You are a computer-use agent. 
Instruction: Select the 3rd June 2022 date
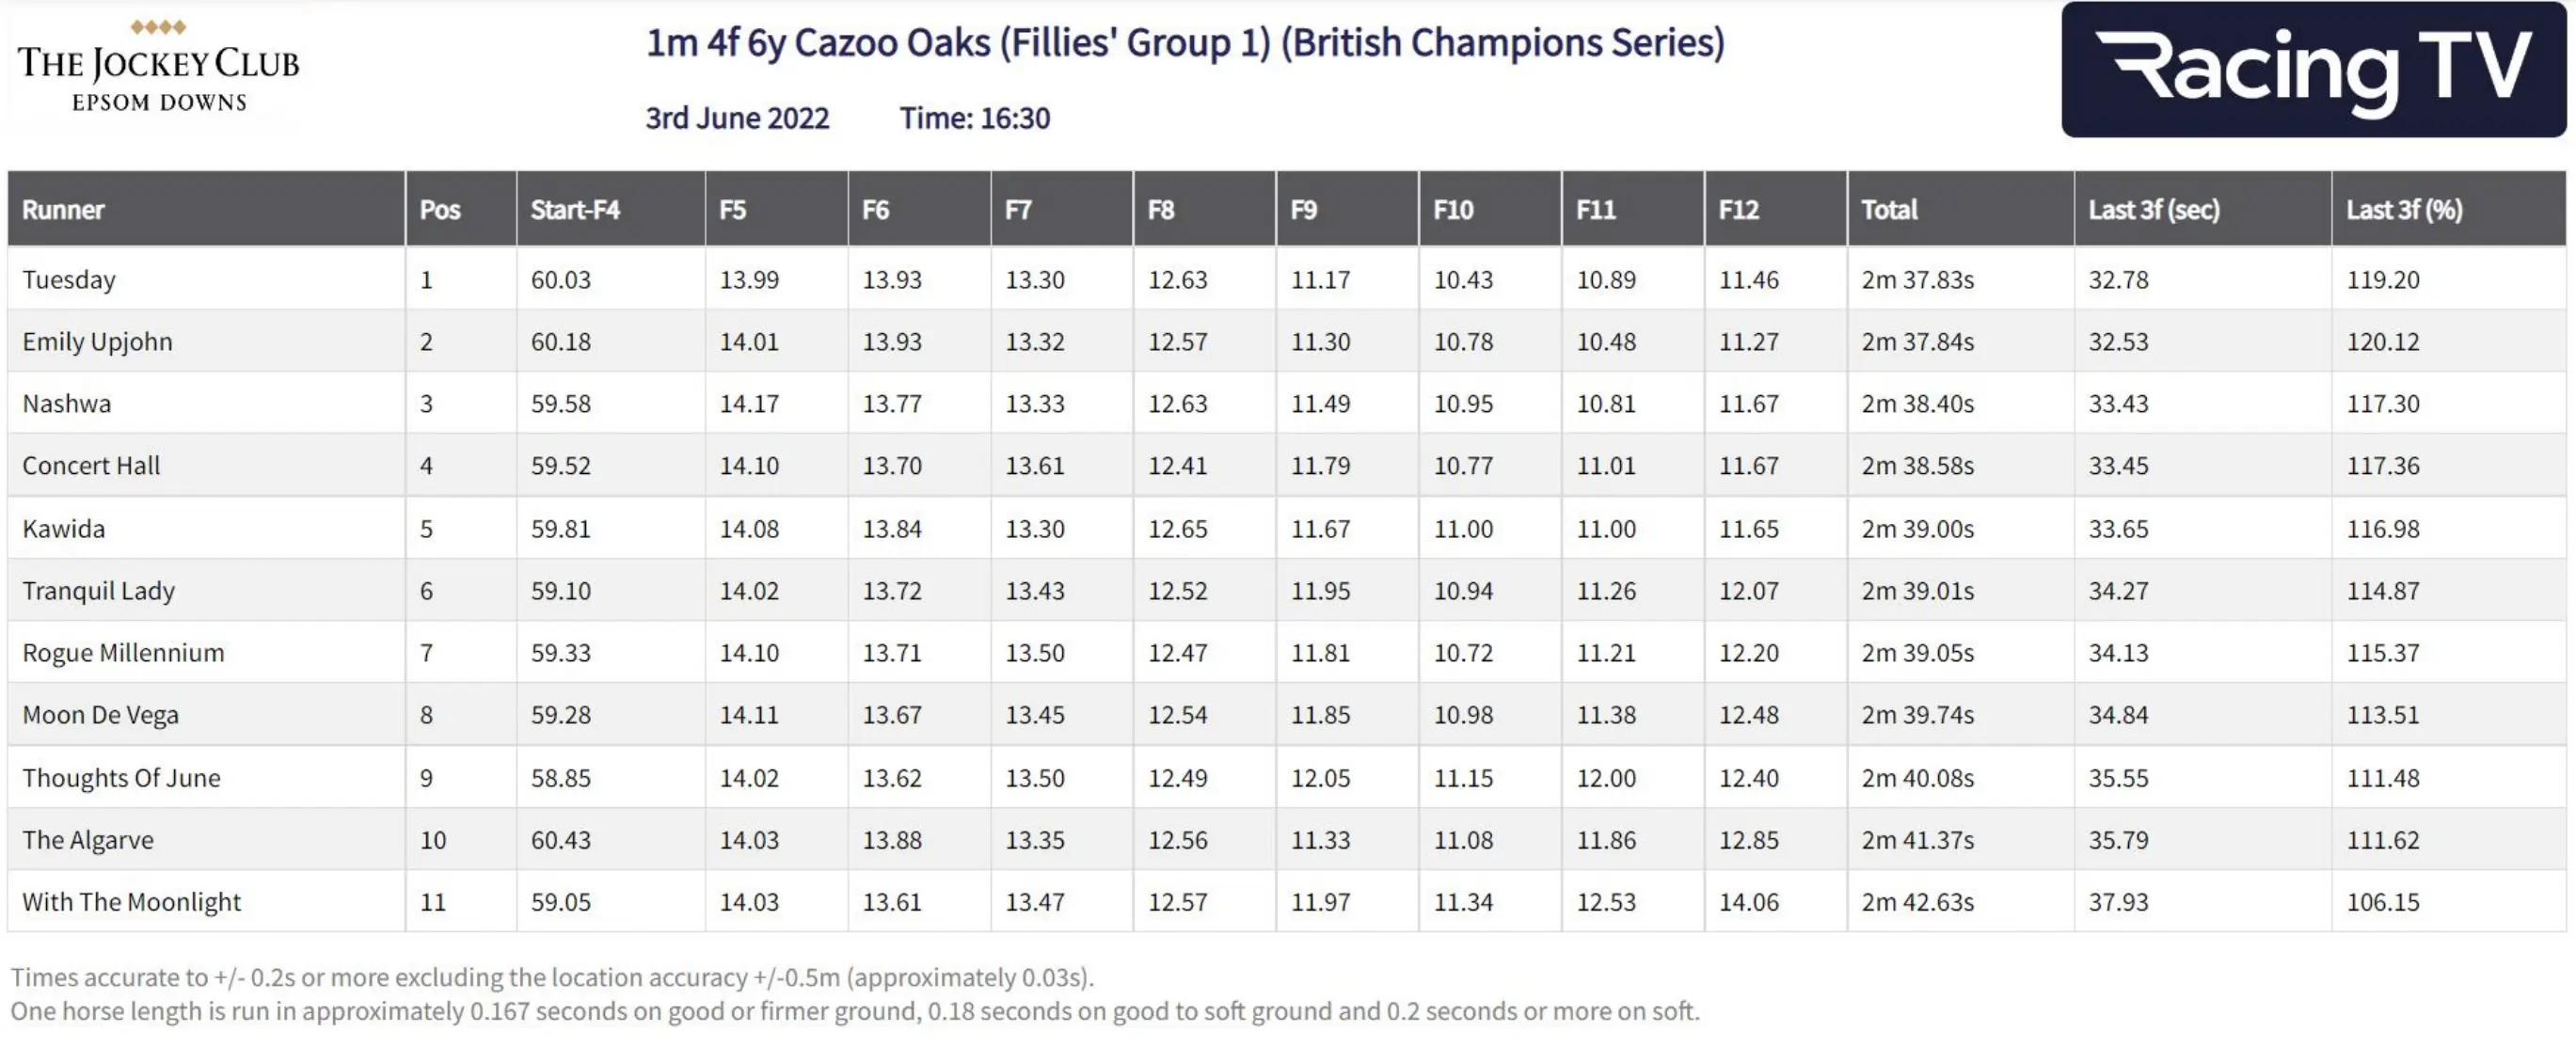pyautogui.click(x=737, y=118)
